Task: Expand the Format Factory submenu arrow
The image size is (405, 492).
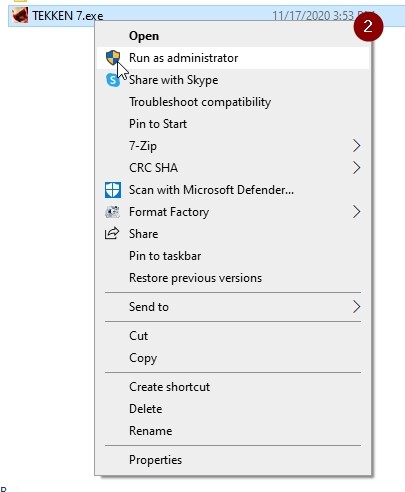Action: [357, 212]
